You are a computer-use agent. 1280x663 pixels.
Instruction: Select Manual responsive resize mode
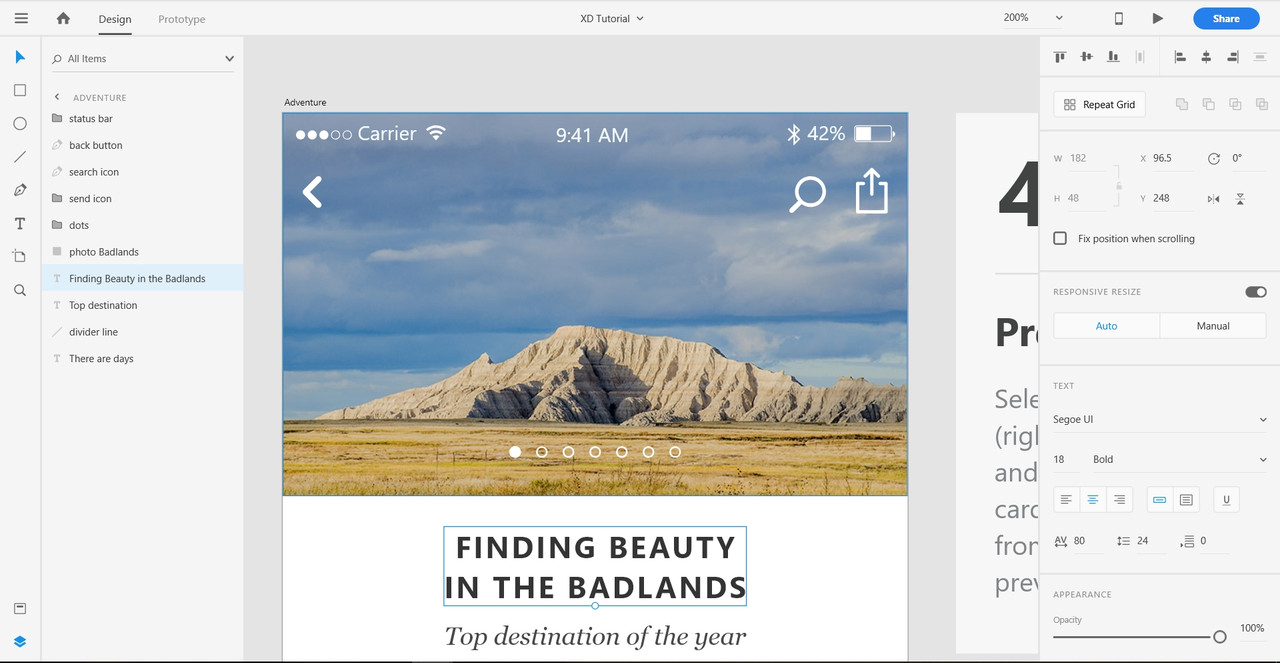1213,326
